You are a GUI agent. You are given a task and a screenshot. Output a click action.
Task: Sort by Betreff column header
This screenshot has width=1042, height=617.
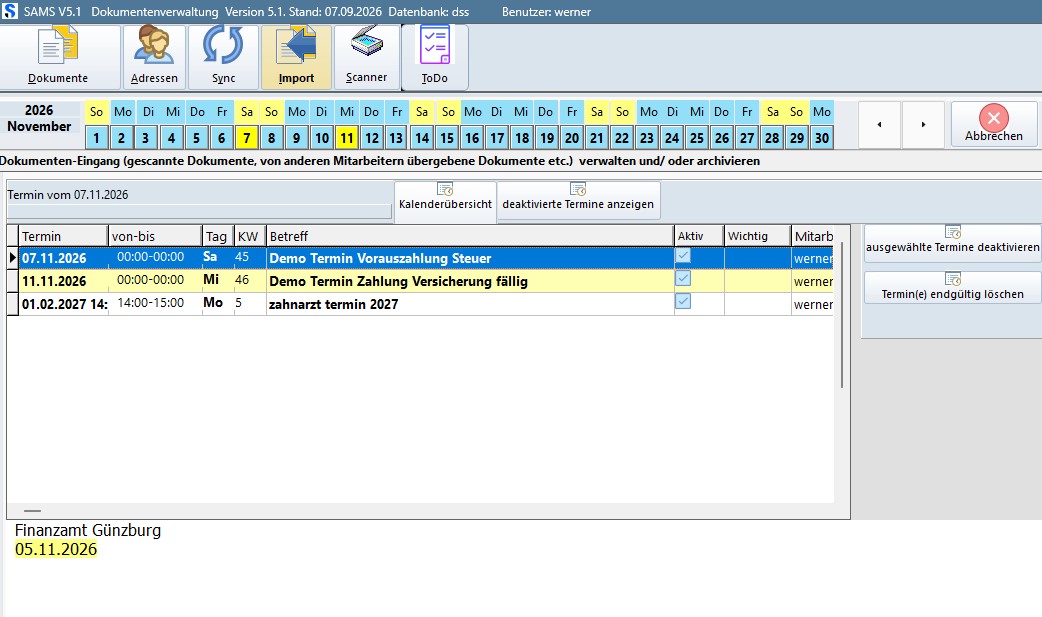[470, 236]
